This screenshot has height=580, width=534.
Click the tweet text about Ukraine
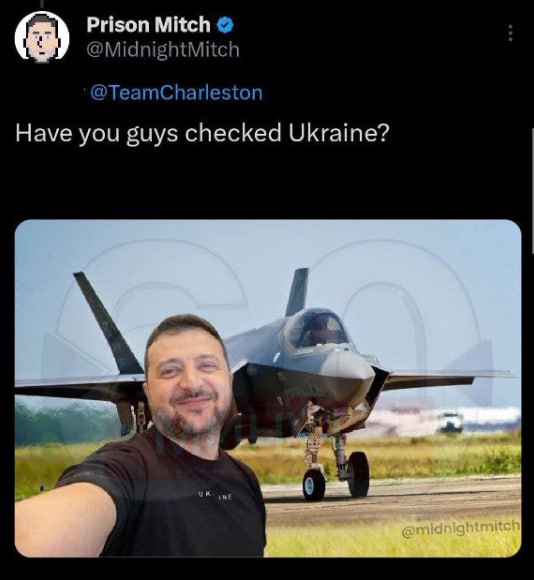tap(202, 133)
